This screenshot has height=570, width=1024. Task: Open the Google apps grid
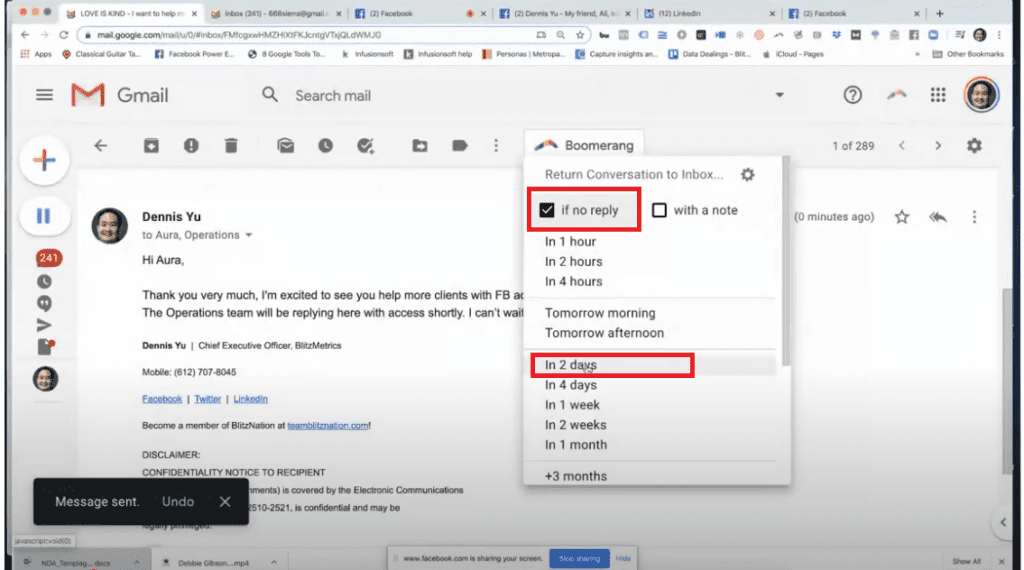(x=938, y=95)
